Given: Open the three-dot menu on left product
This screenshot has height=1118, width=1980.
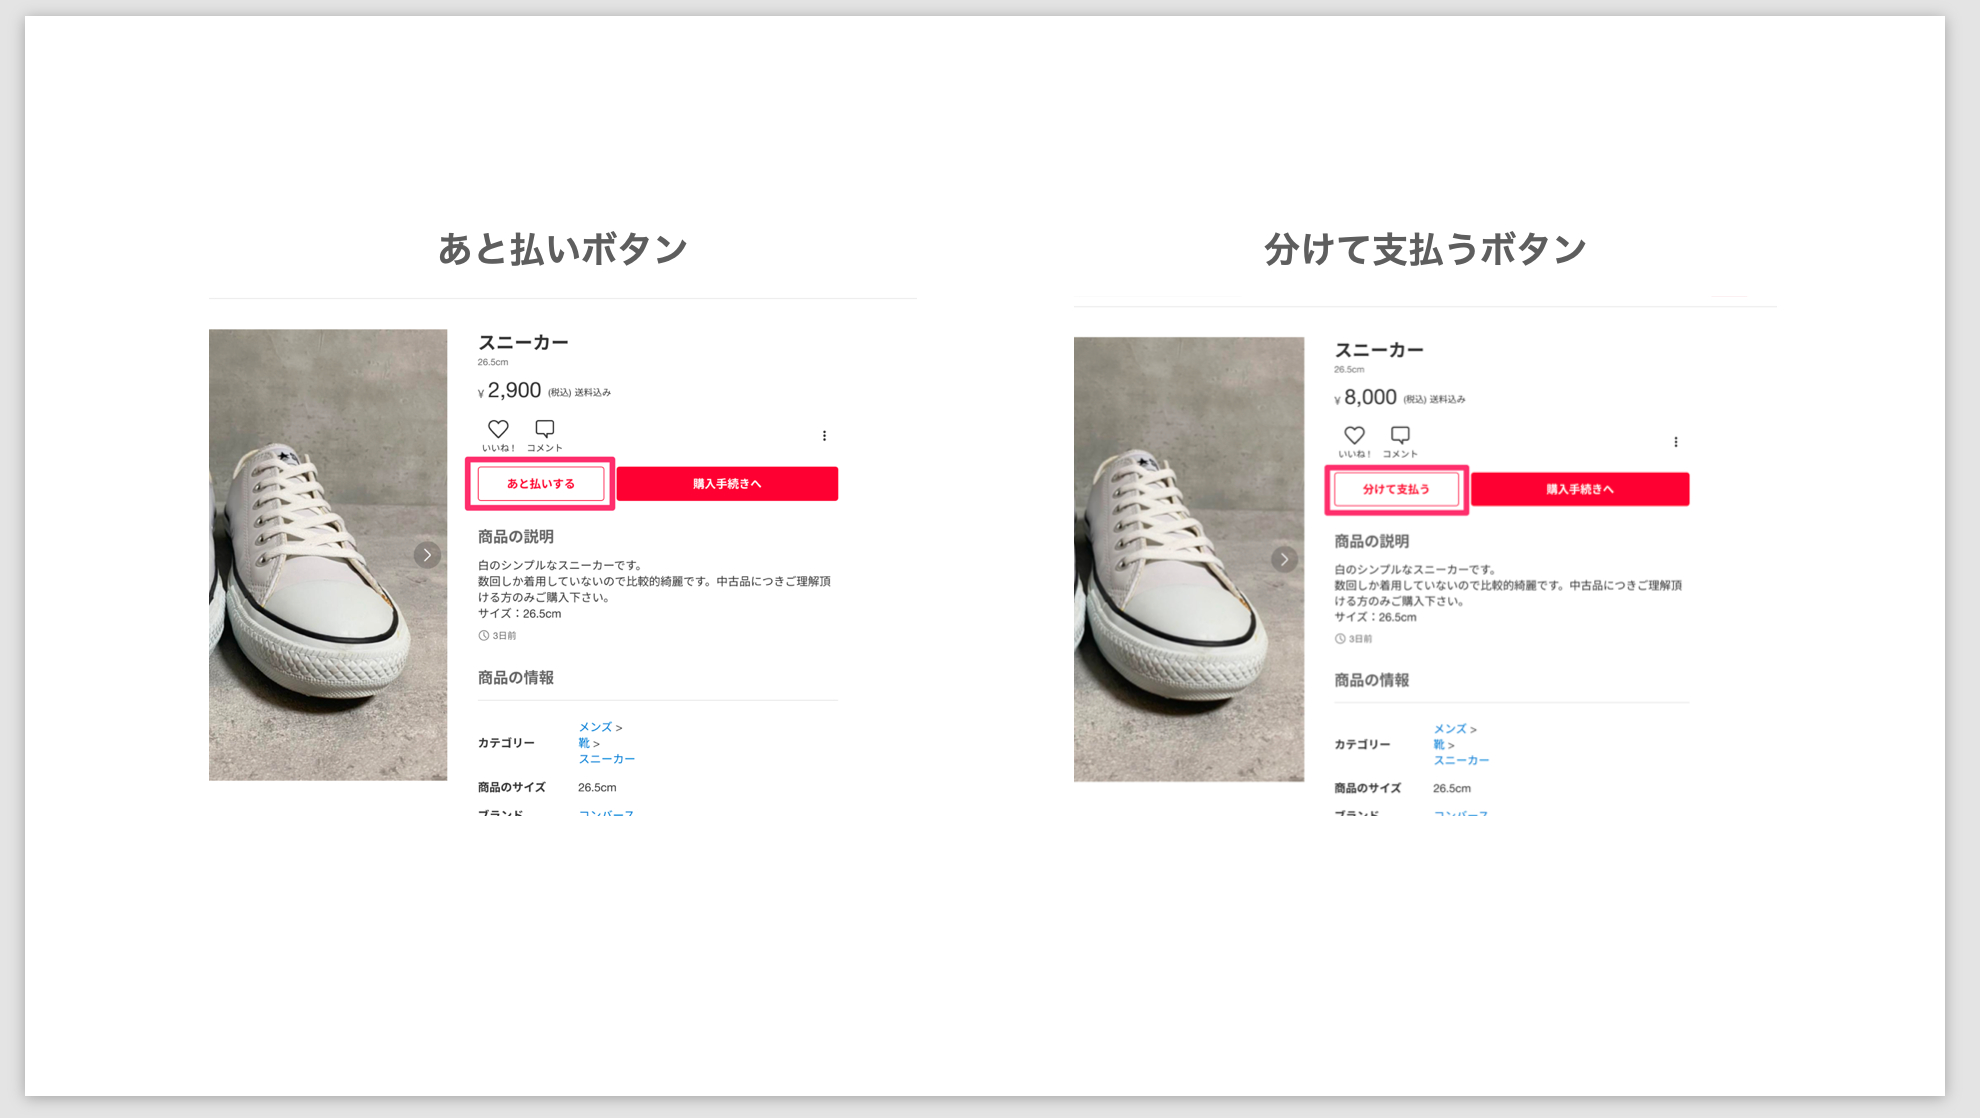Looking at the screenshot, I should [824, 436].
